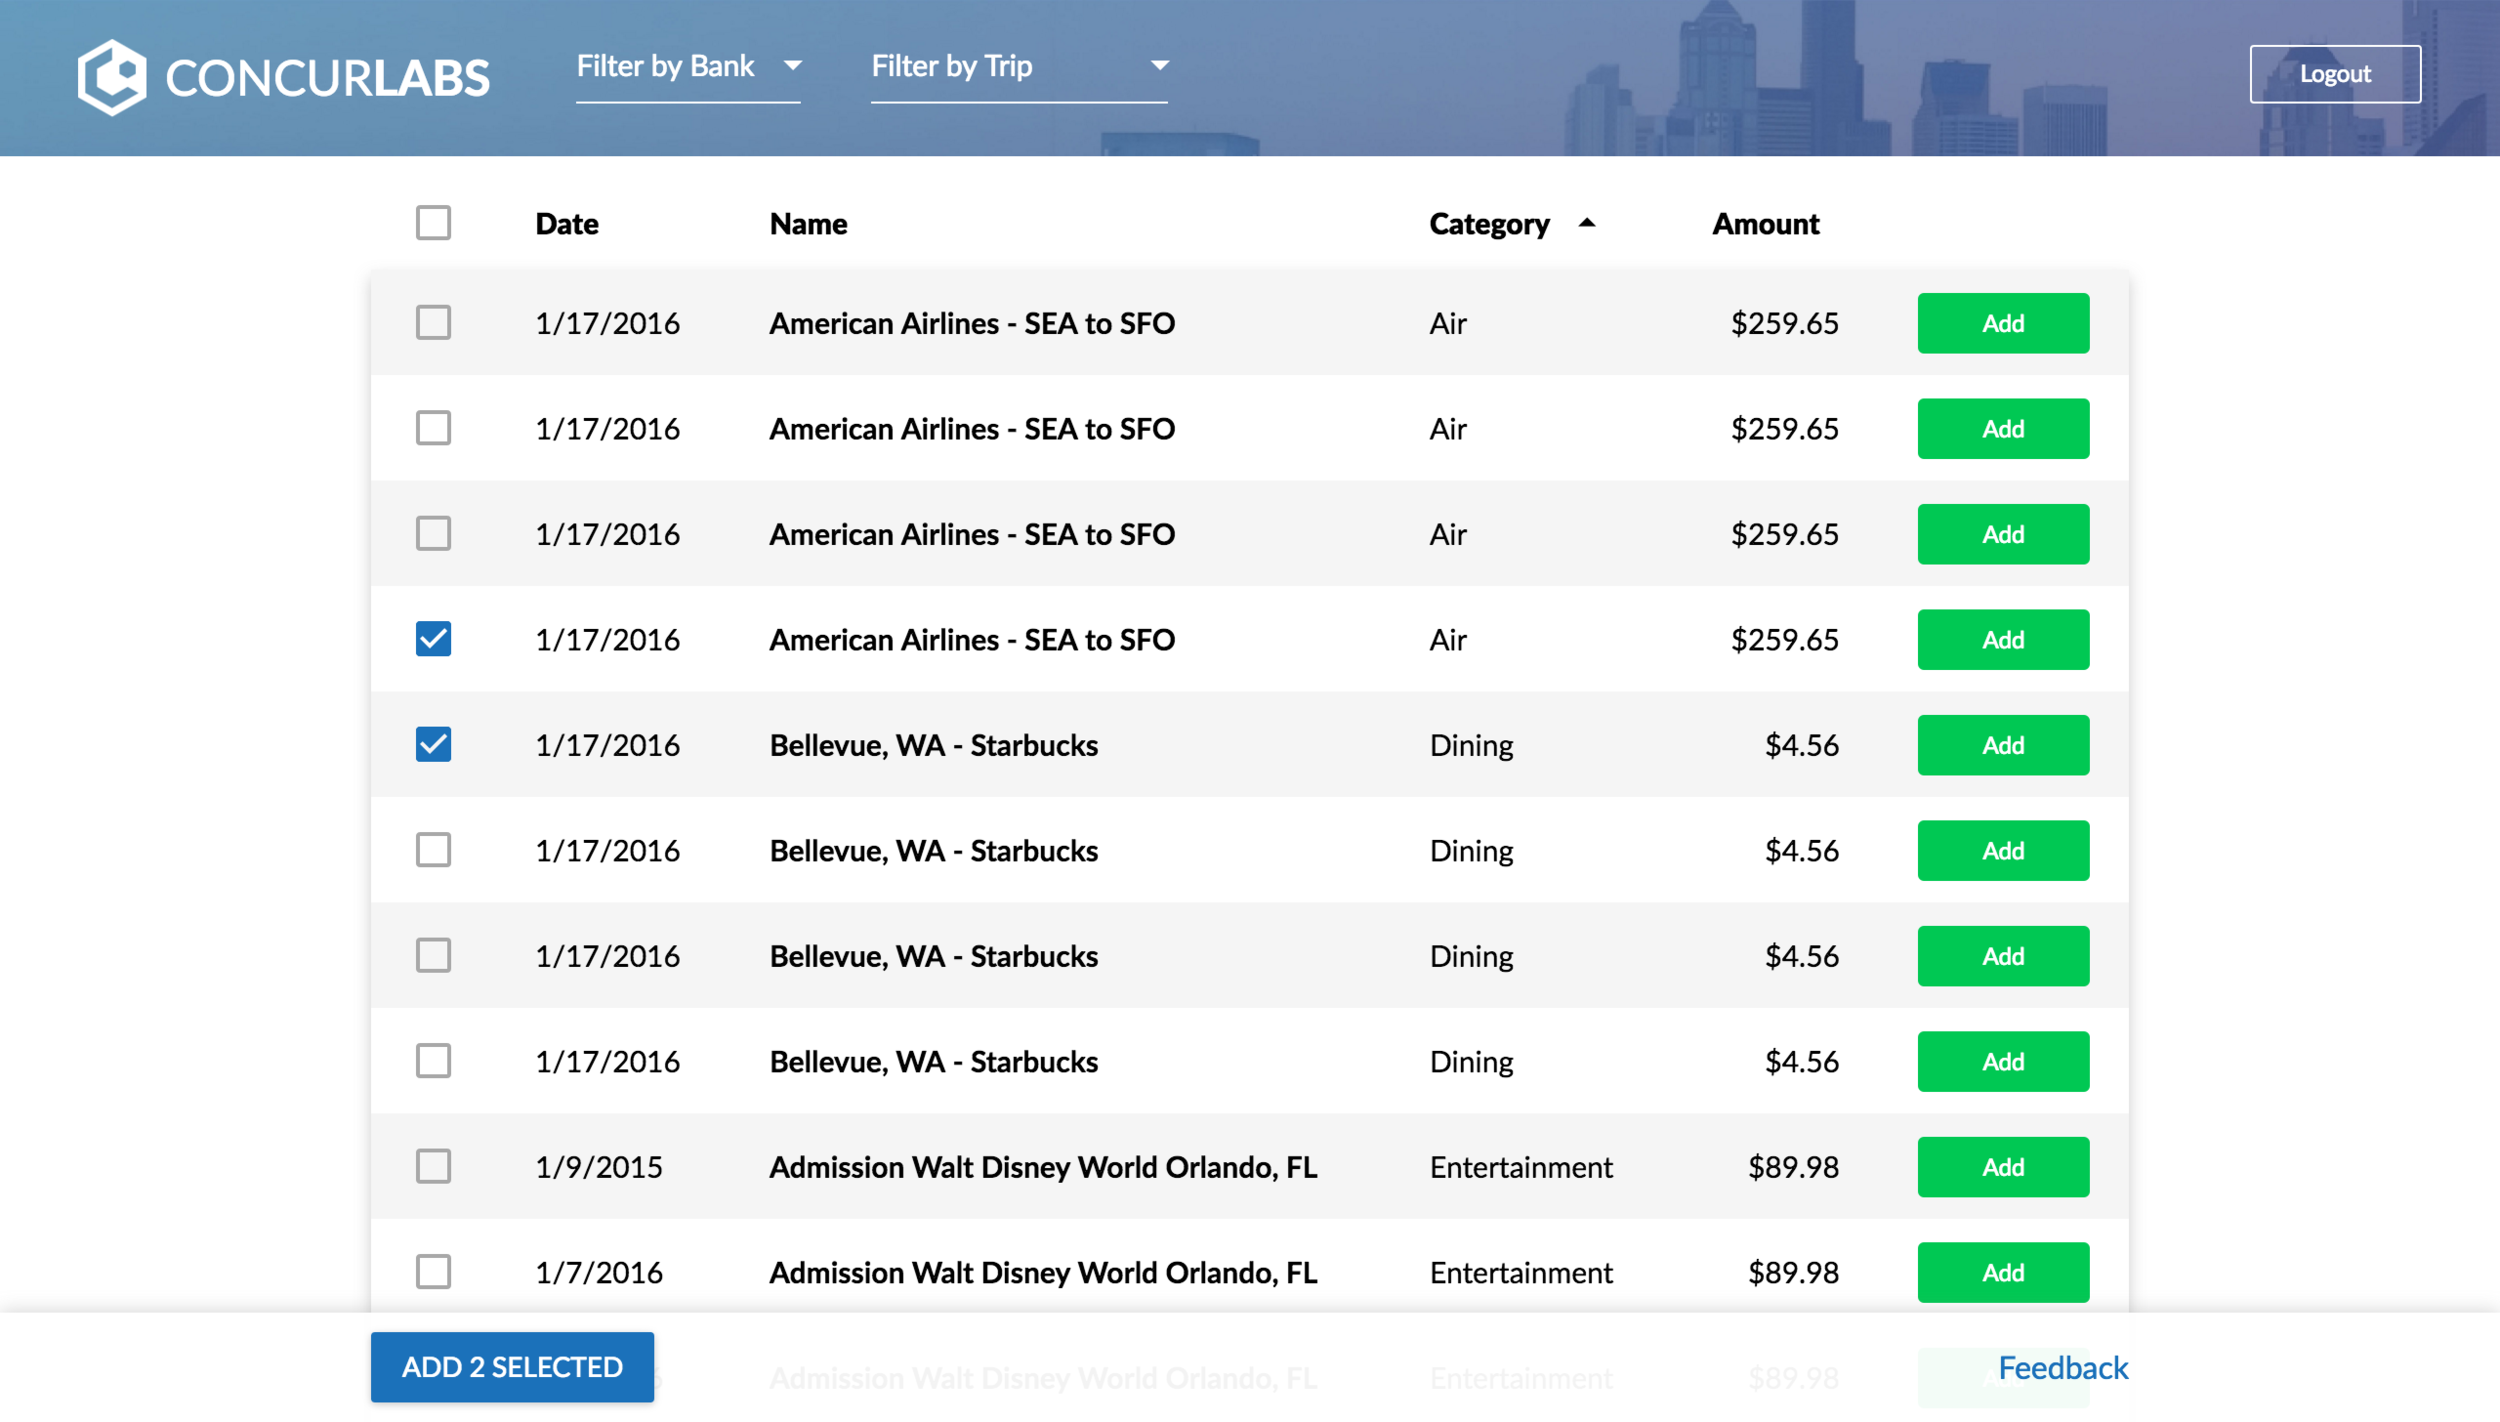2500x1422 pixels.
Task: Click the $259.65 amount in the checked row
Action: coord(1785,640)
